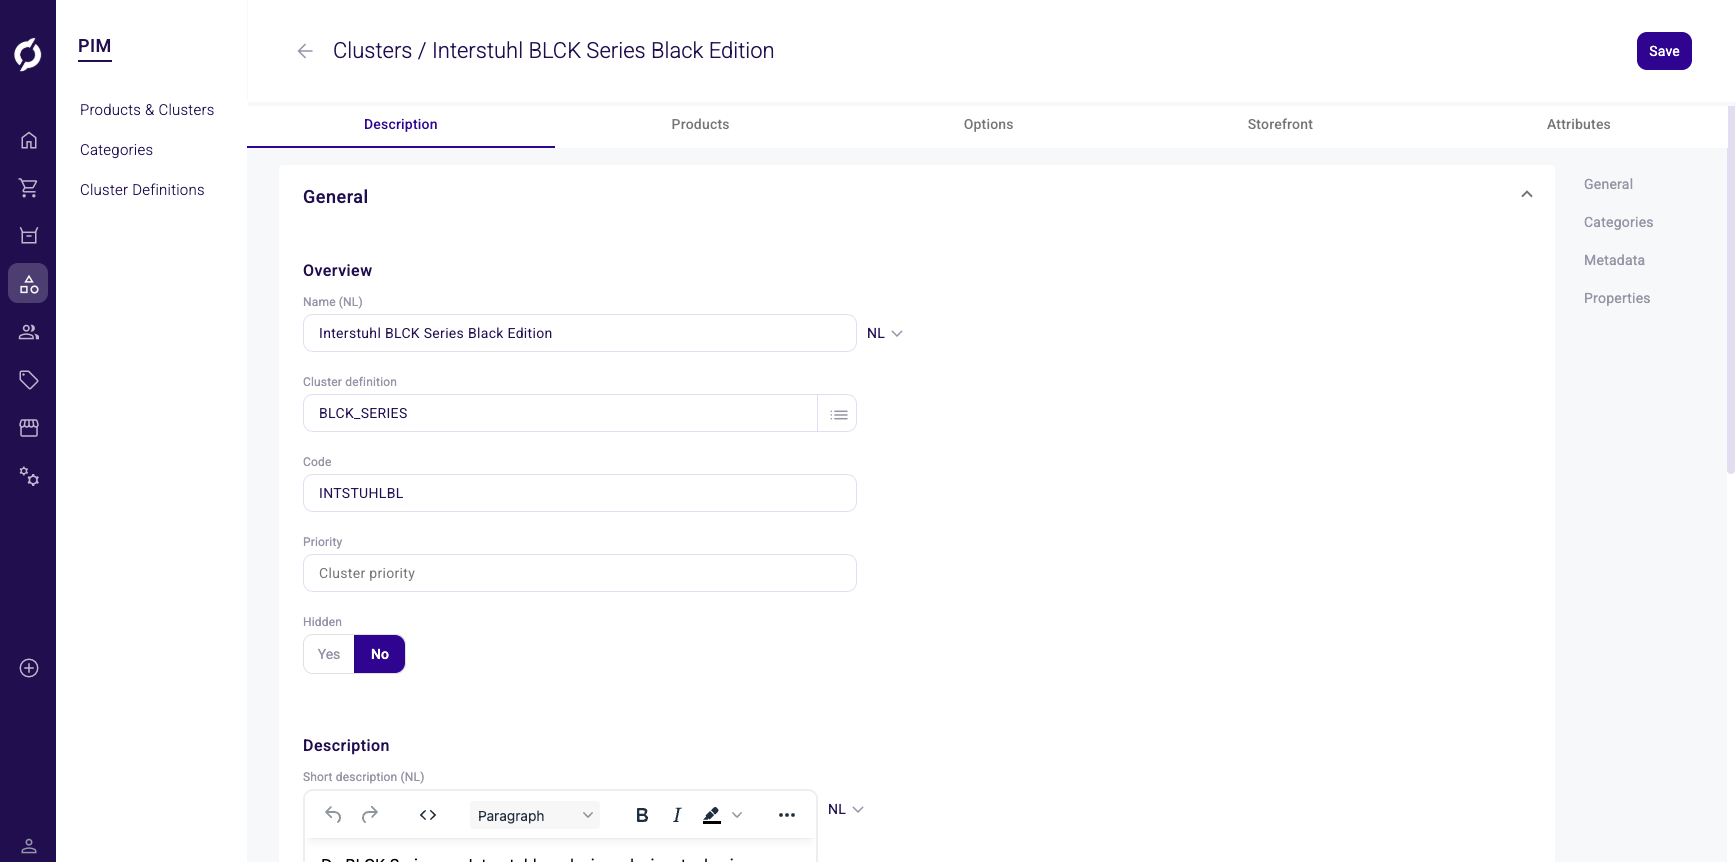The width and height of the screenshot is (1736, 862).
Task: Open the NL language dropdown for Name
Action: tap(885, 333)
